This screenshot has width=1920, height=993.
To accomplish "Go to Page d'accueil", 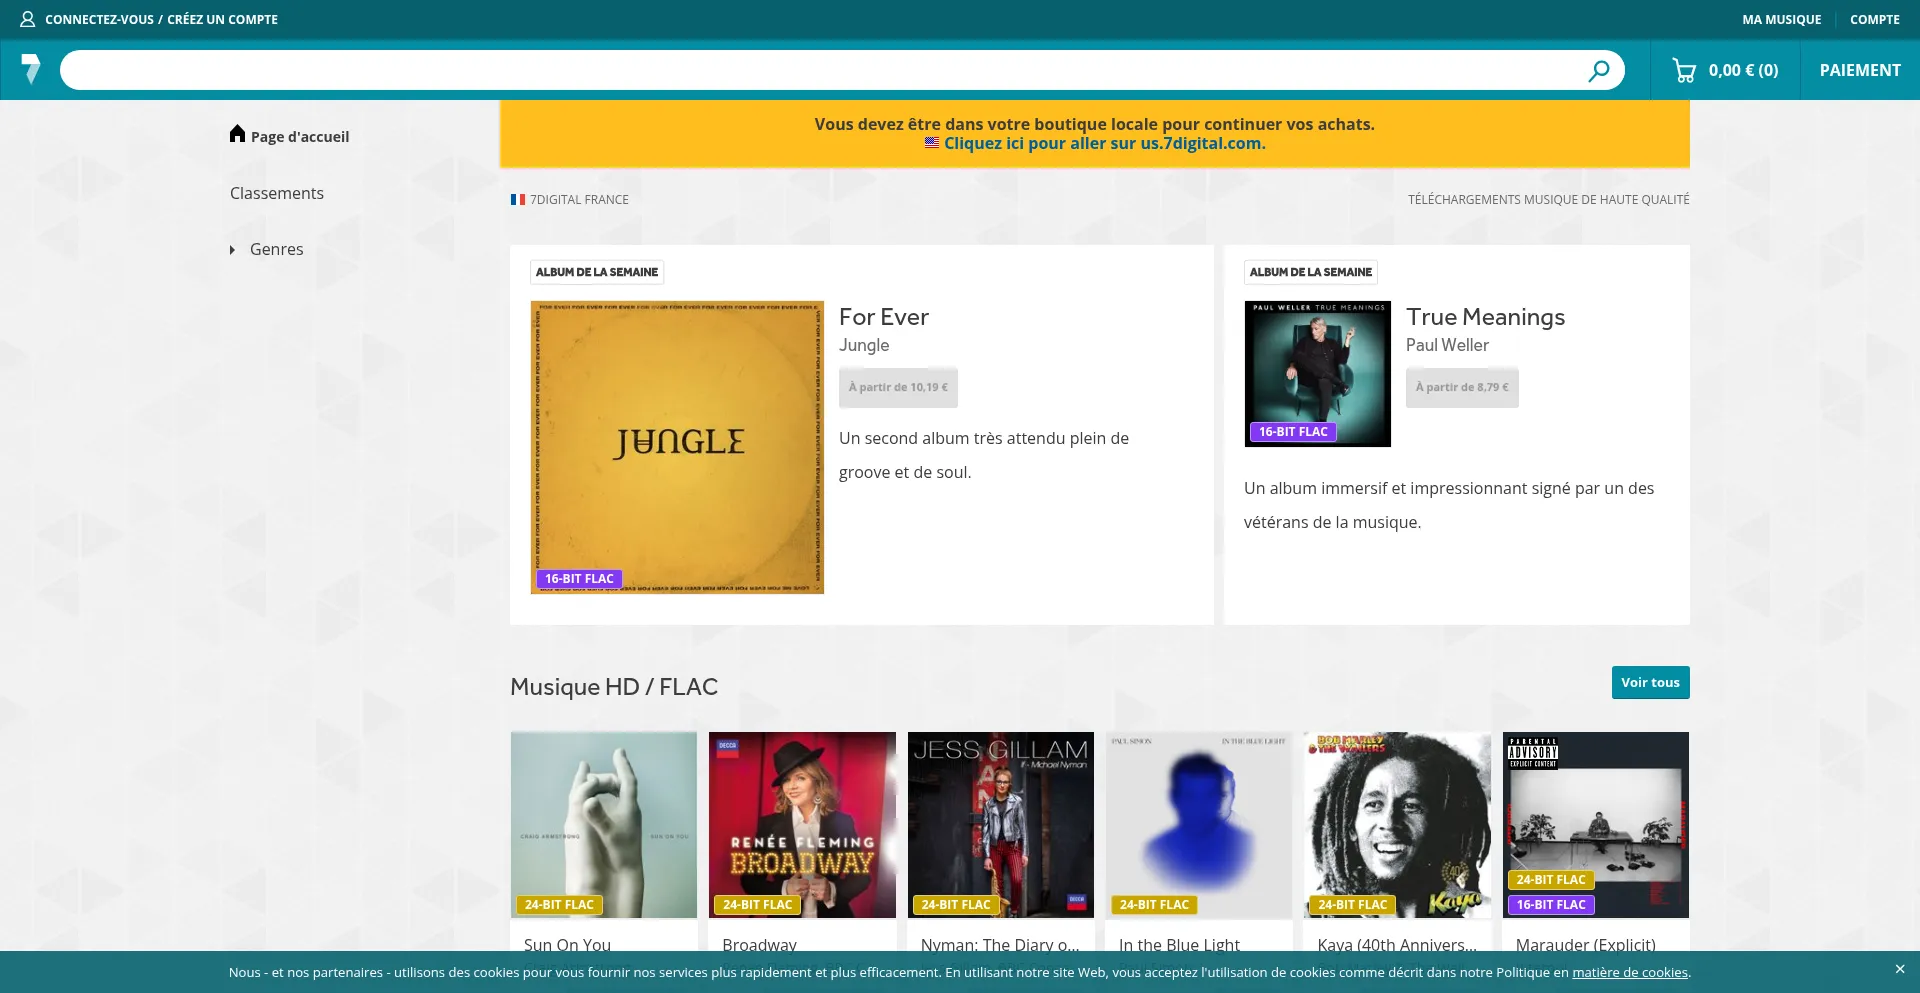I will click(300, 137).
